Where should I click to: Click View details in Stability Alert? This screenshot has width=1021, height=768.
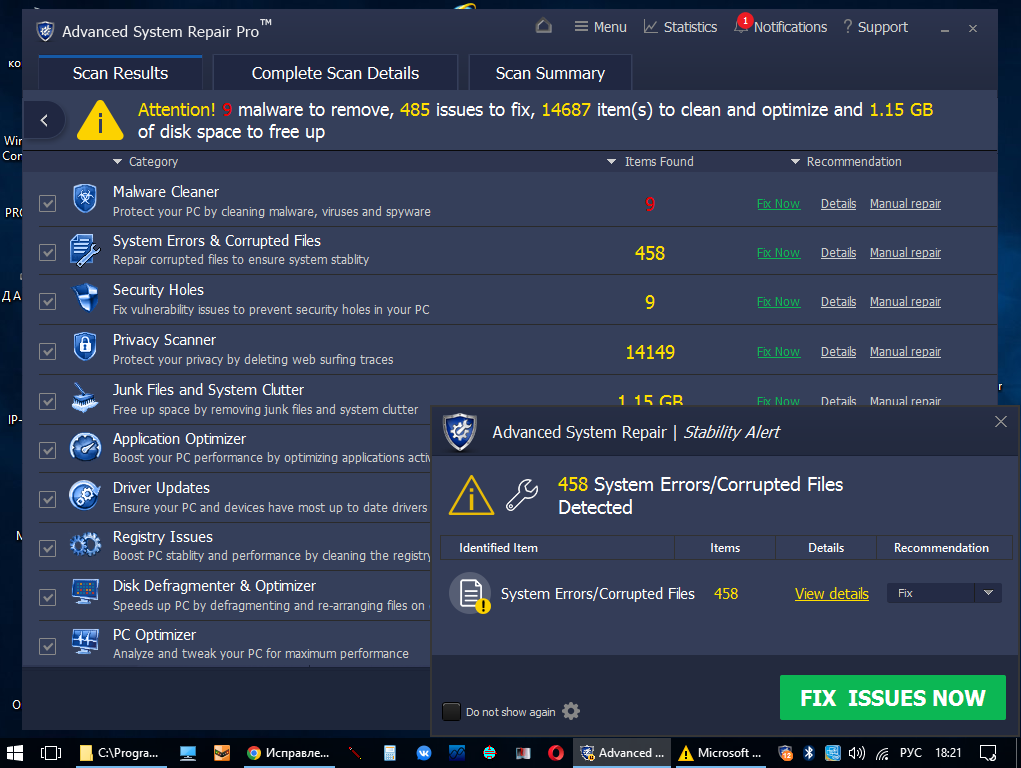pyautogui.click(x=832, y=594)
